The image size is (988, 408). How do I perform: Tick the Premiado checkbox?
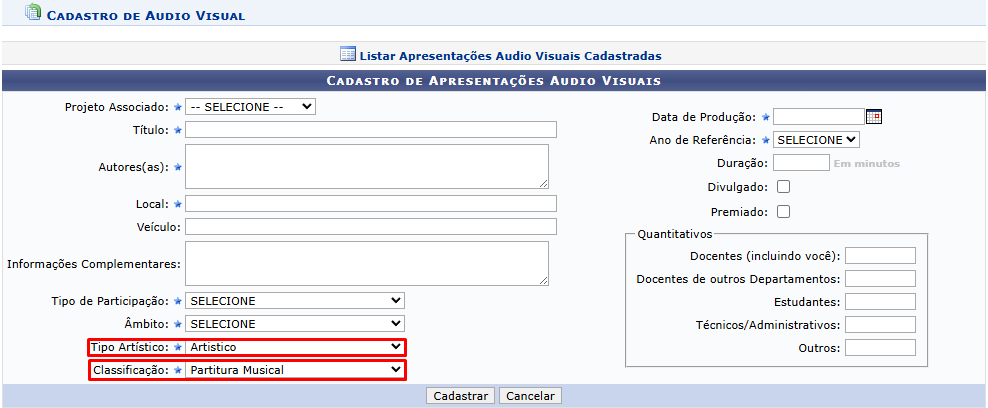pyautogui.click(x=783, y=212)
